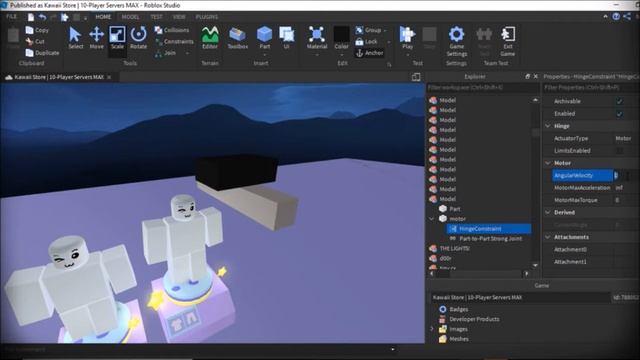Select the Kawaii Store document tab

tap(58, 77)
